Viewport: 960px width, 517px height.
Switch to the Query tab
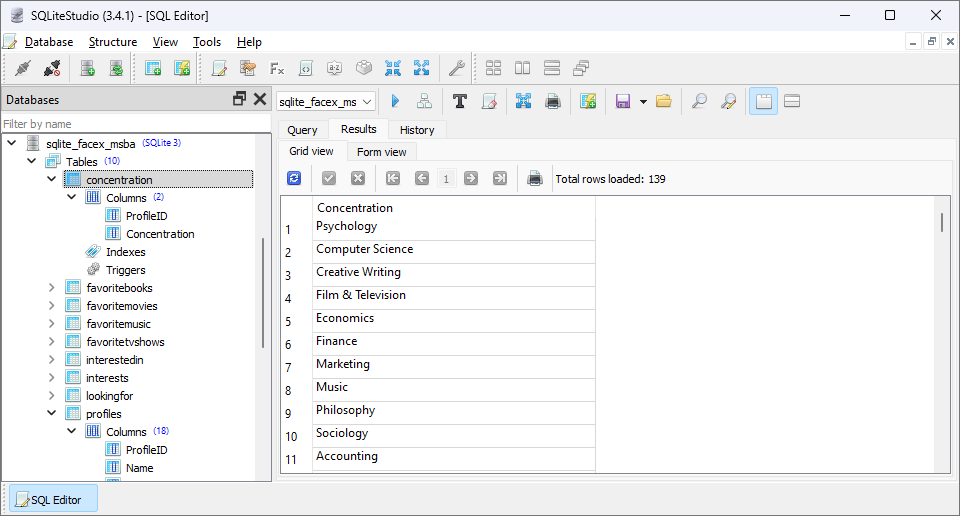tap(302, 130)
